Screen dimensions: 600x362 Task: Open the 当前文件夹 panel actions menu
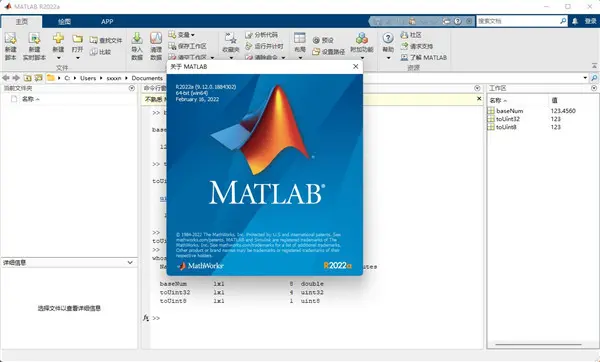pyautogui.click(x=132, y=88)
